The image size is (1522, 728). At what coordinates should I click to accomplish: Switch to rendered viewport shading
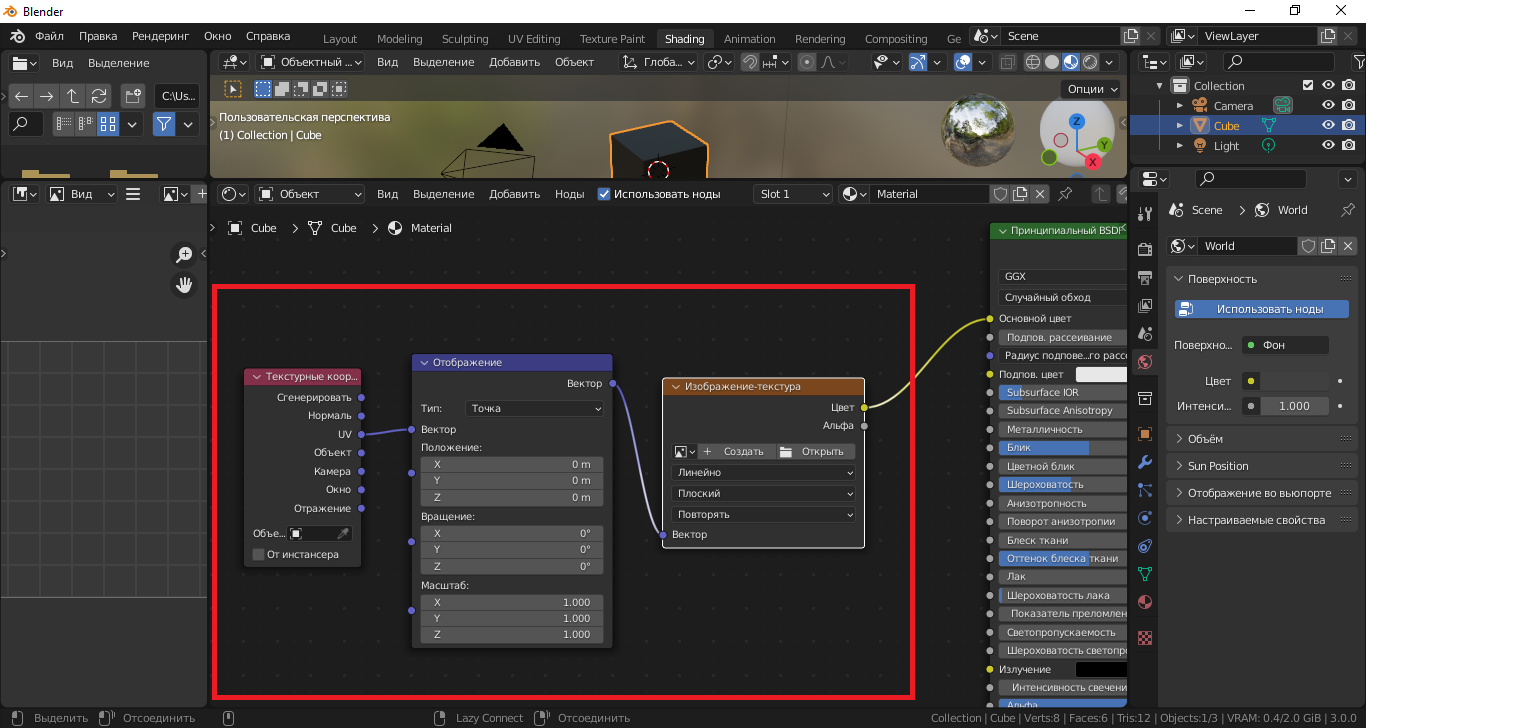1090,62
